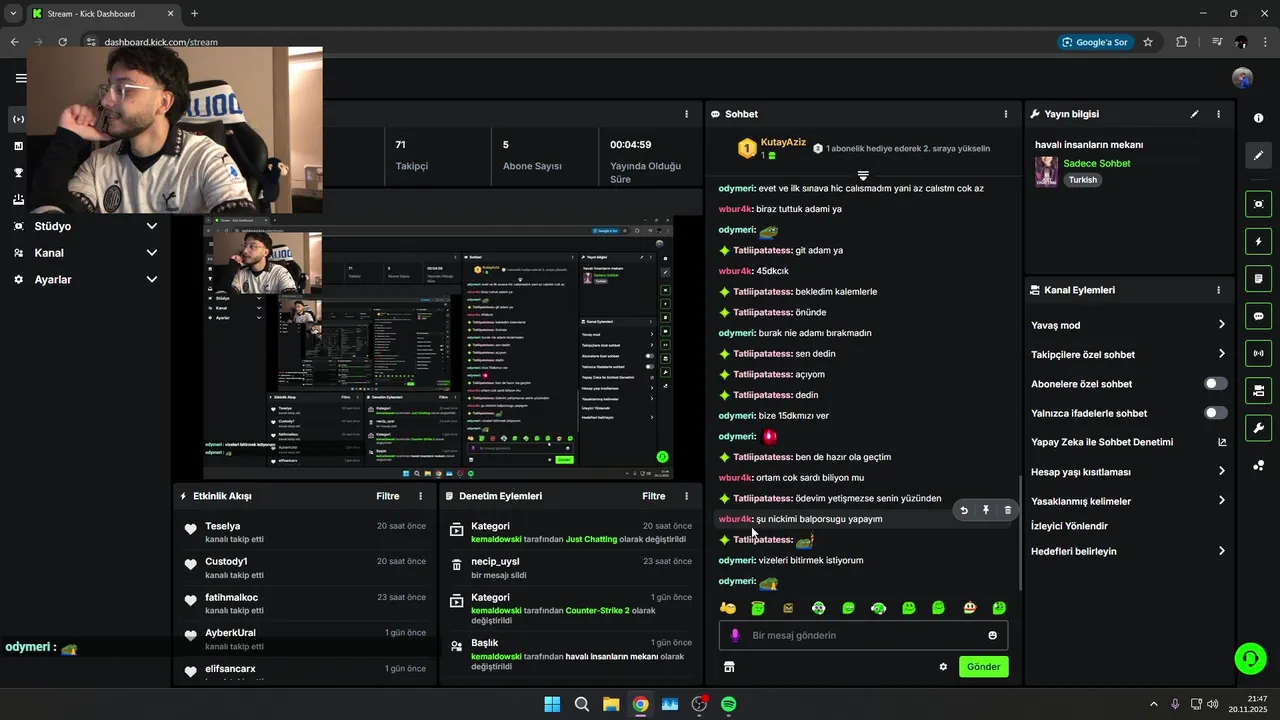The width and height of the screenshot is (1280, 720).
Task: Open the Sohbet panel three-dot menu
Action: 1006,114
